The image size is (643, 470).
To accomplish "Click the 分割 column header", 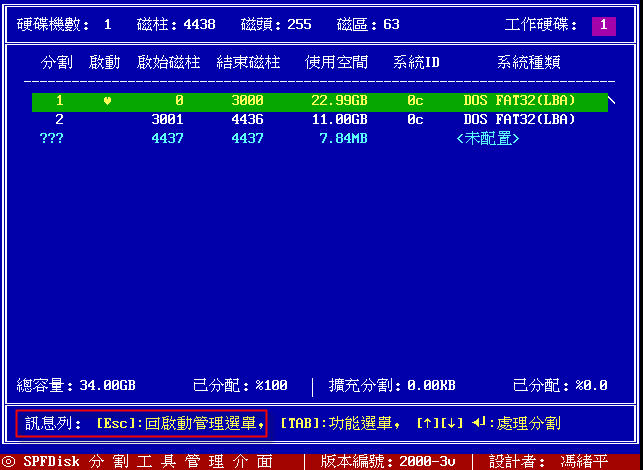I will pos(57,63).
